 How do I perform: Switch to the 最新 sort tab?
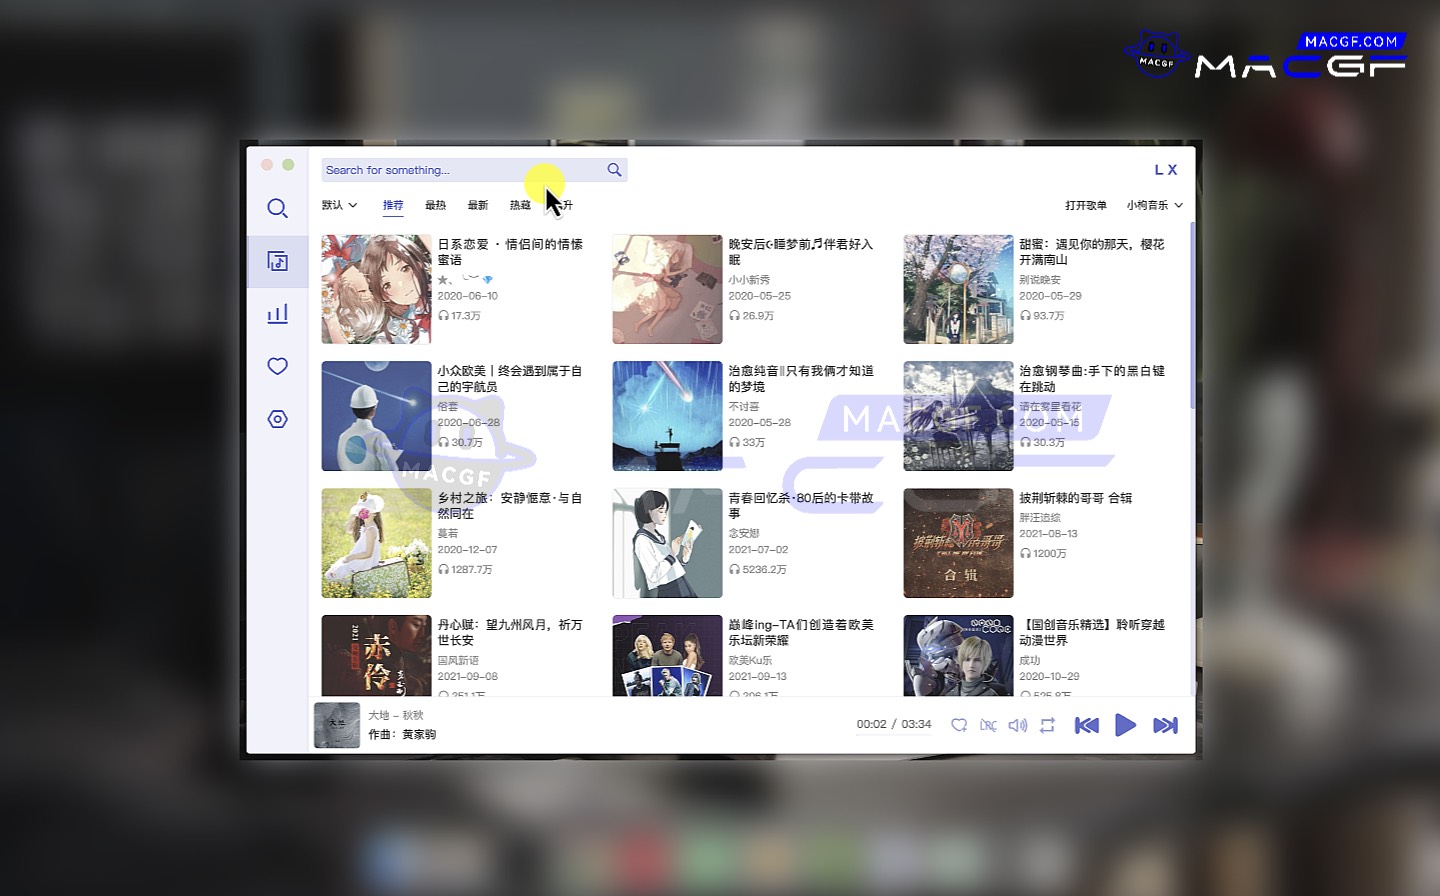tap(478, 205)
